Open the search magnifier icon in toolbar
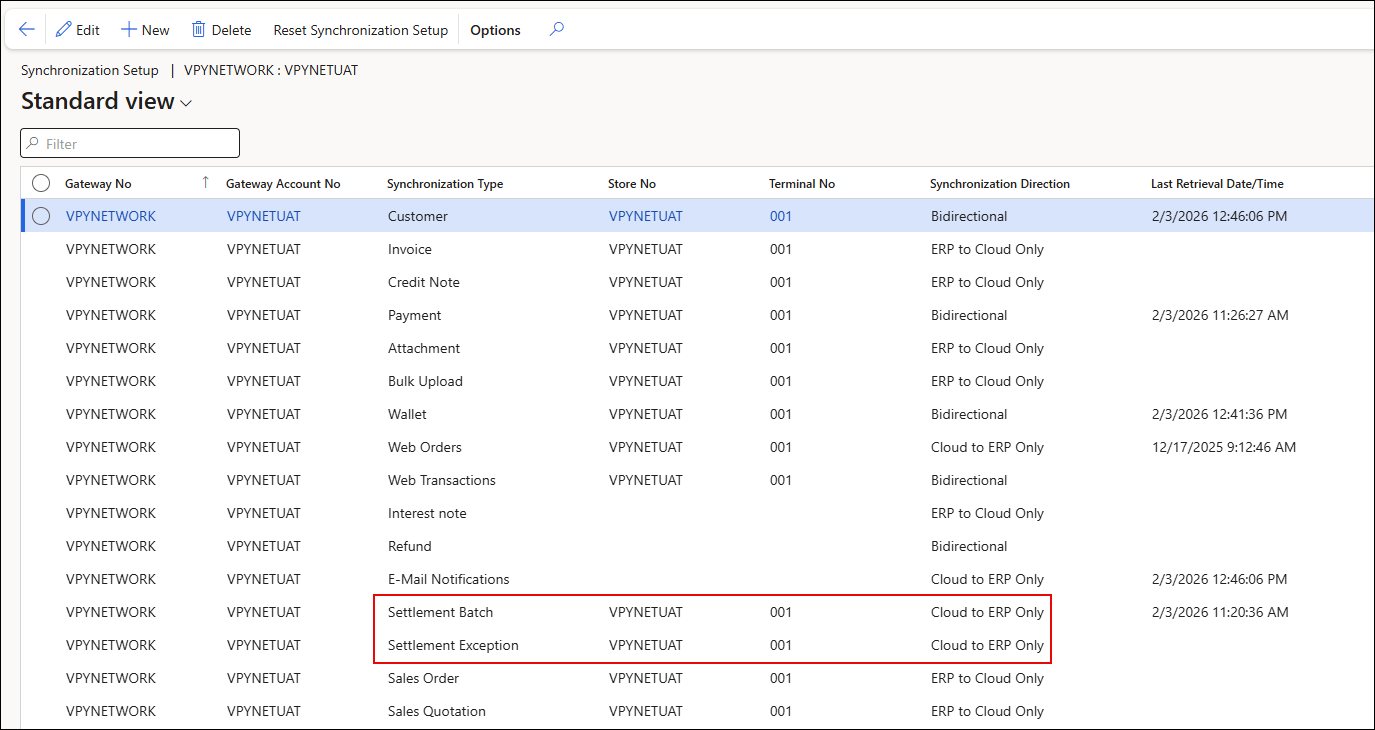 557,30
